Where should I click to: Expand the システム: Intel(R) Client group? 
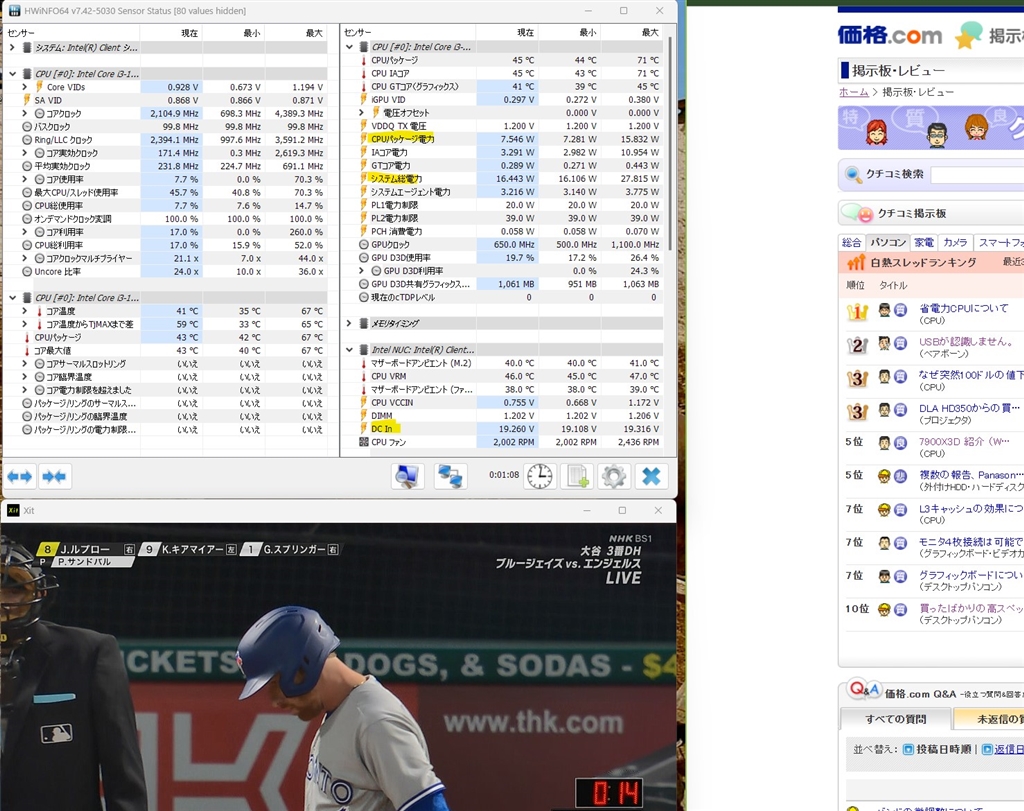pos(12,48)
